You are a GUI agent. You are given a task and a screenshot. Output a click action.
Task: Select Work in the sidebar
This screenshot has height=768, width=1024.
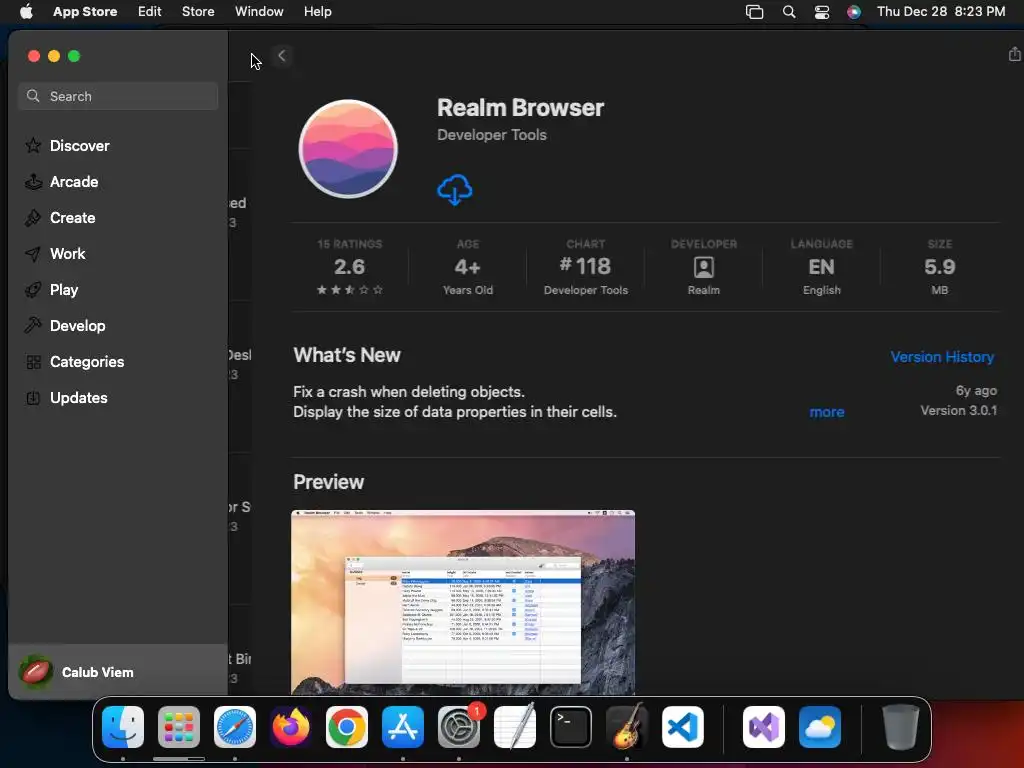(x=67, y=253)
